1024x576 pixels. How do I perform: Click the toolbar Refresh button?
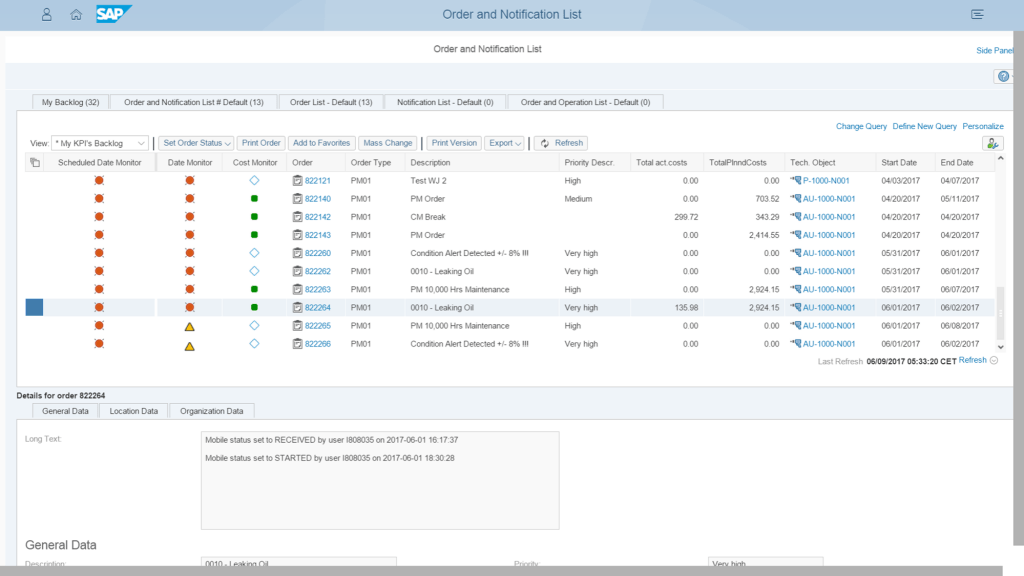click(x=562, y=143)
